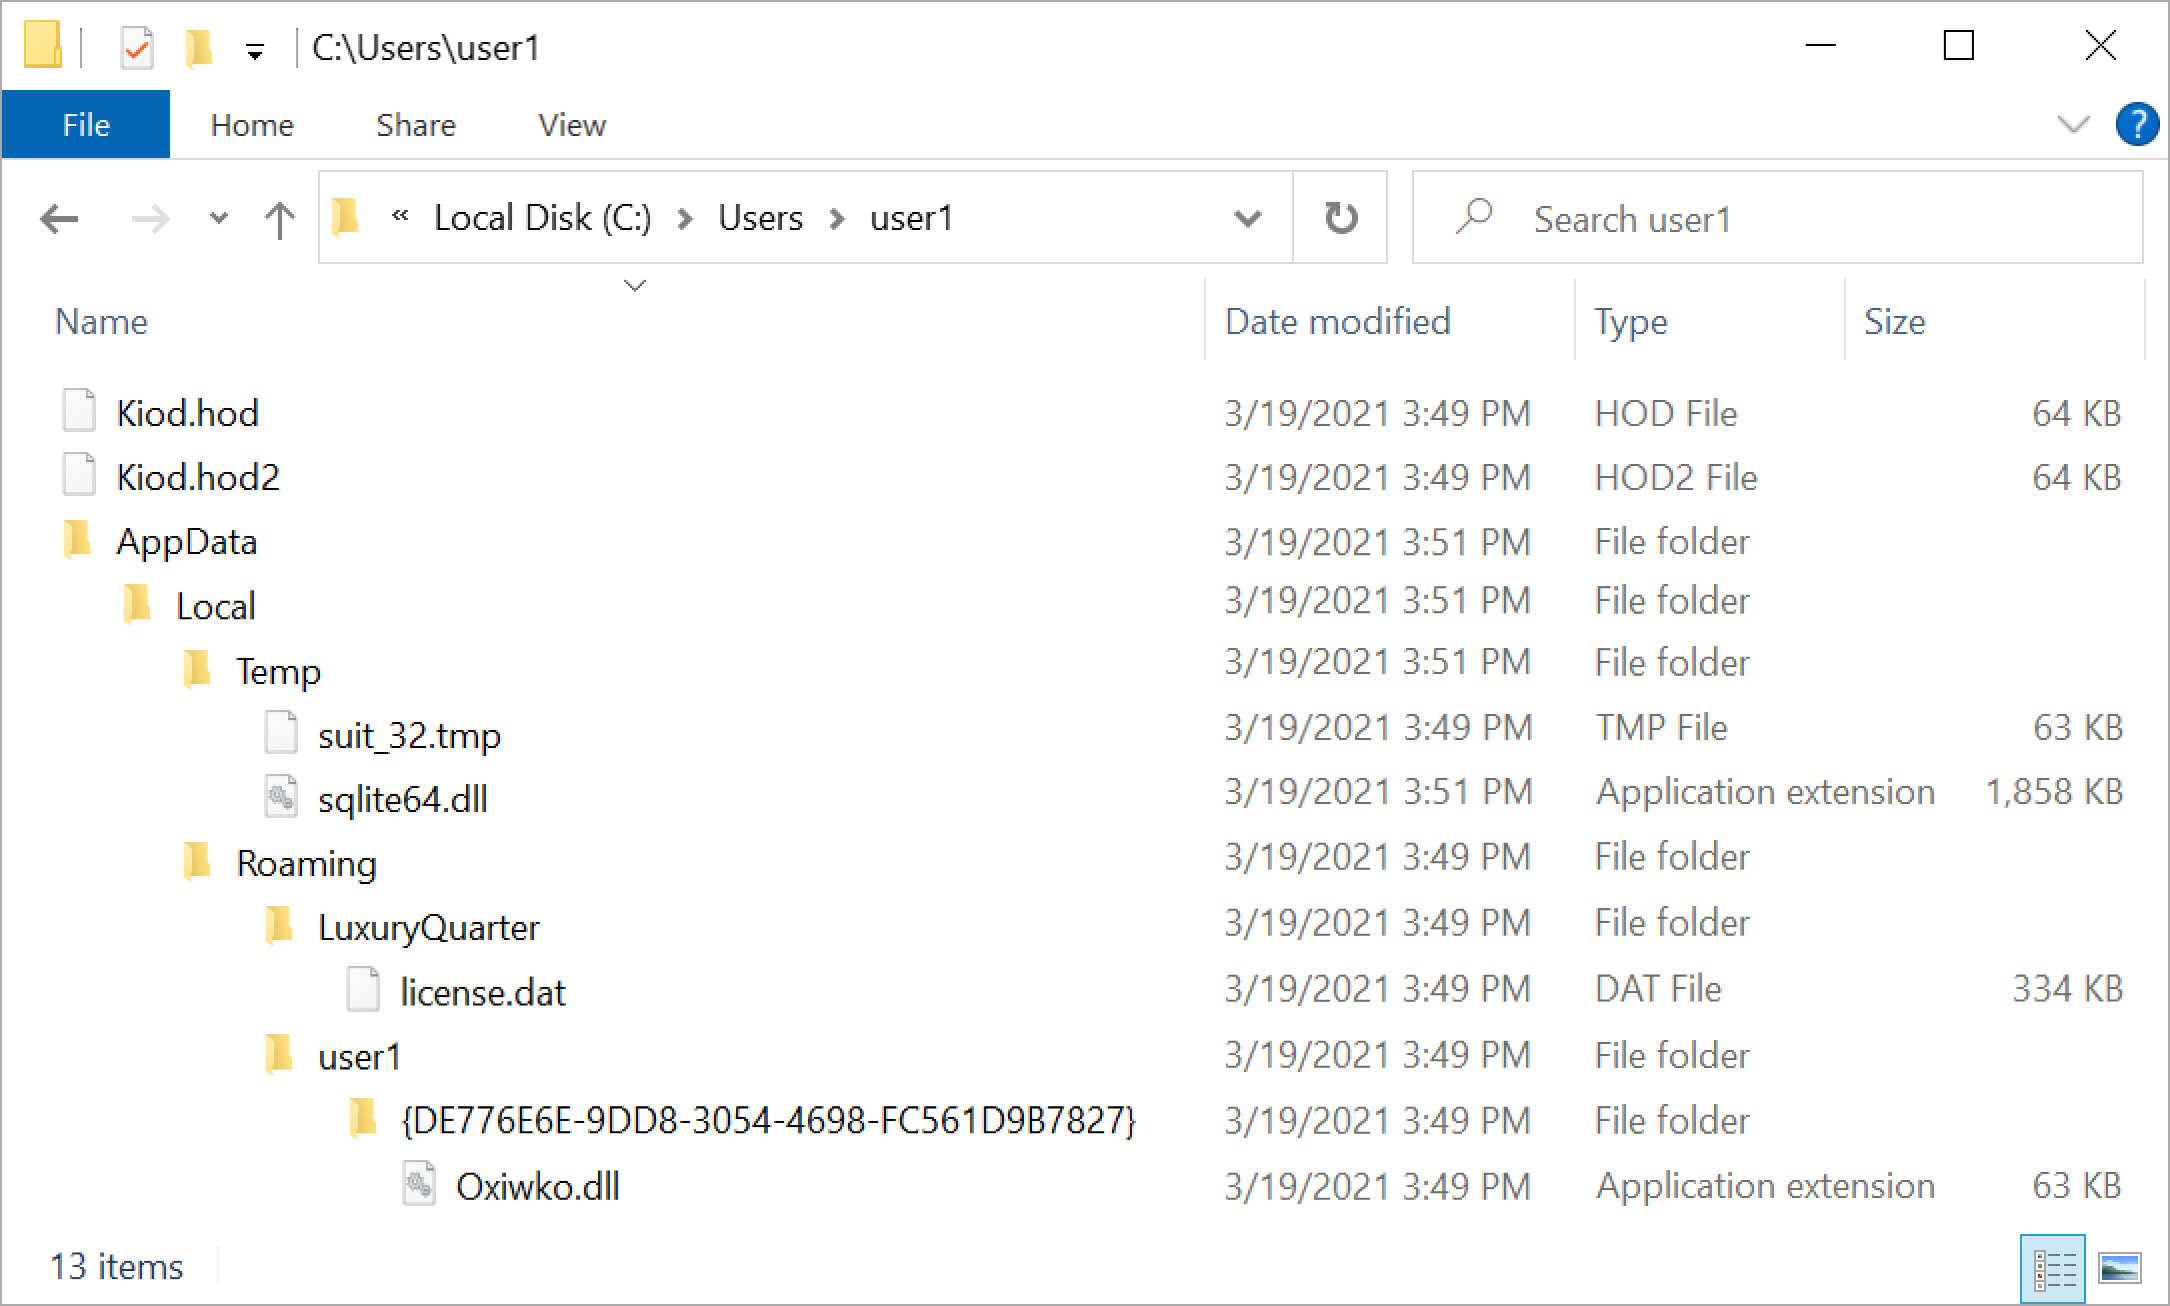Open the Customize Quick Access Toolbar dropdown

[255, 50]
